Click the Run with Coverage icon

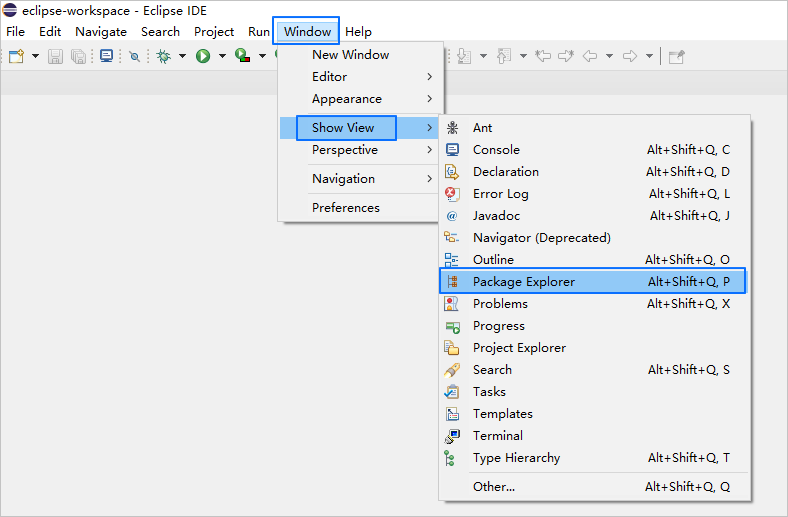242,56
